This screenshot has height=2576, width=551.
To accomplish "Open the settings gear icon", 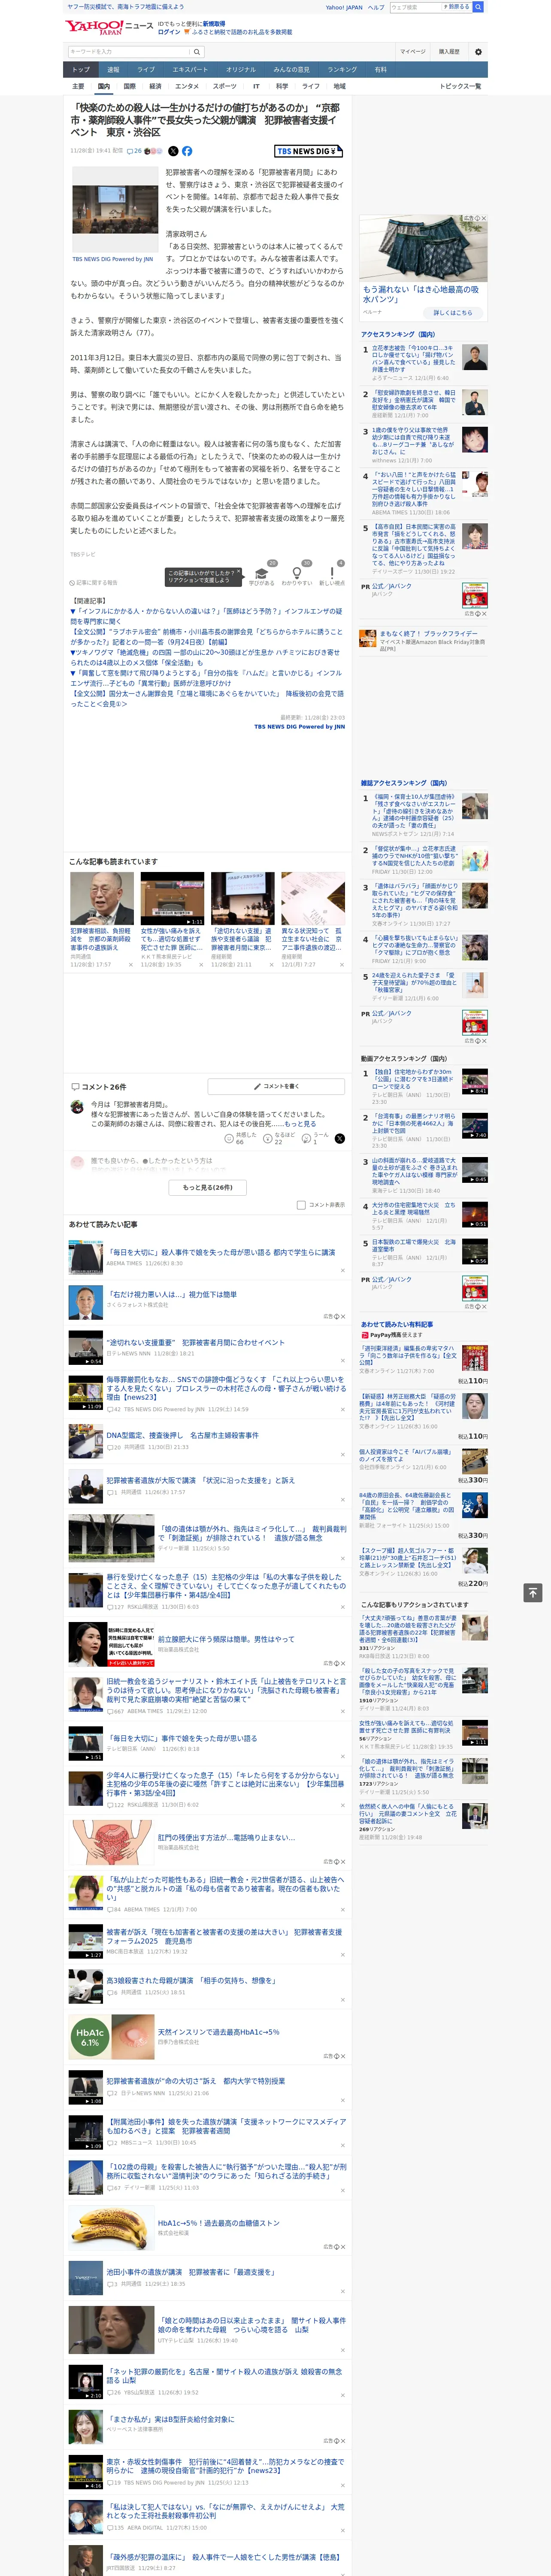I will tap(478, 51).
